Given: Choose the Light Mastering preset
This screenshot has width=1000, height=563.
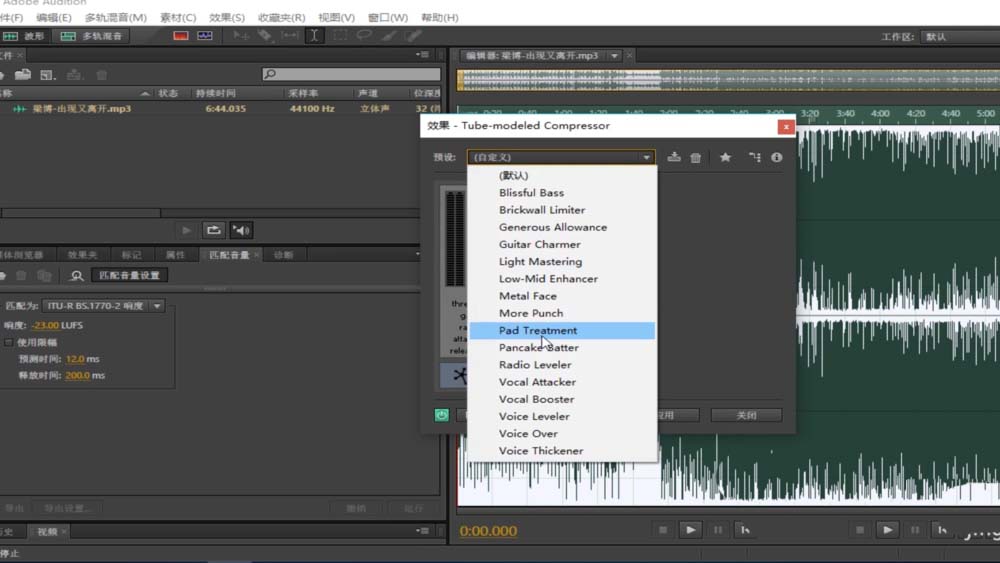Looking at the screenshot, I should coord(562,261).
